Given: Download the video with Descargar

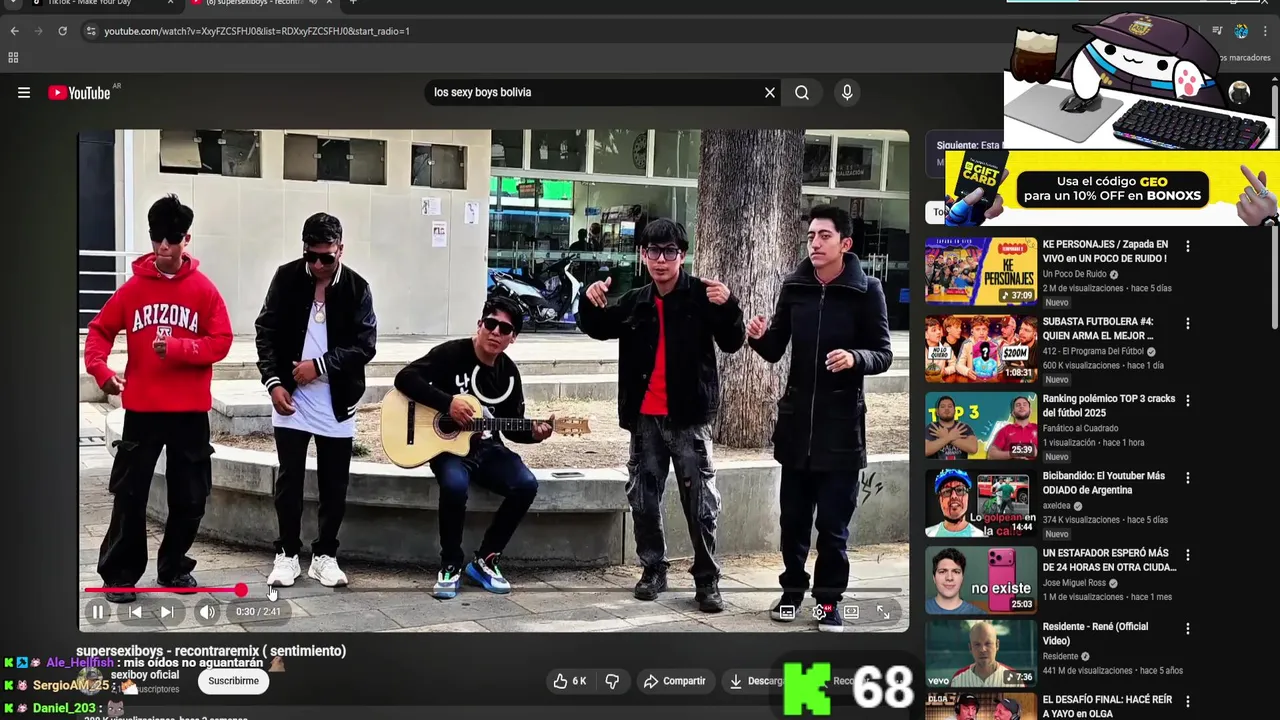Looking at the screenshot, I should coord(757,681).
